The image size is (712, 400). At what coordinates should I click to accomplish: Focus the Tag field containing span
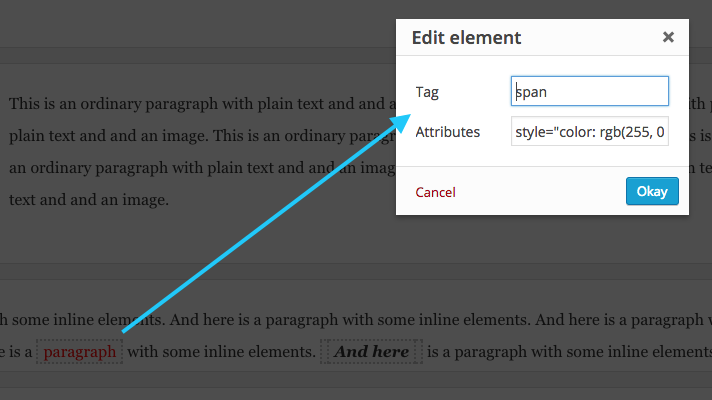pyautogui.click(x=589, y=91)
